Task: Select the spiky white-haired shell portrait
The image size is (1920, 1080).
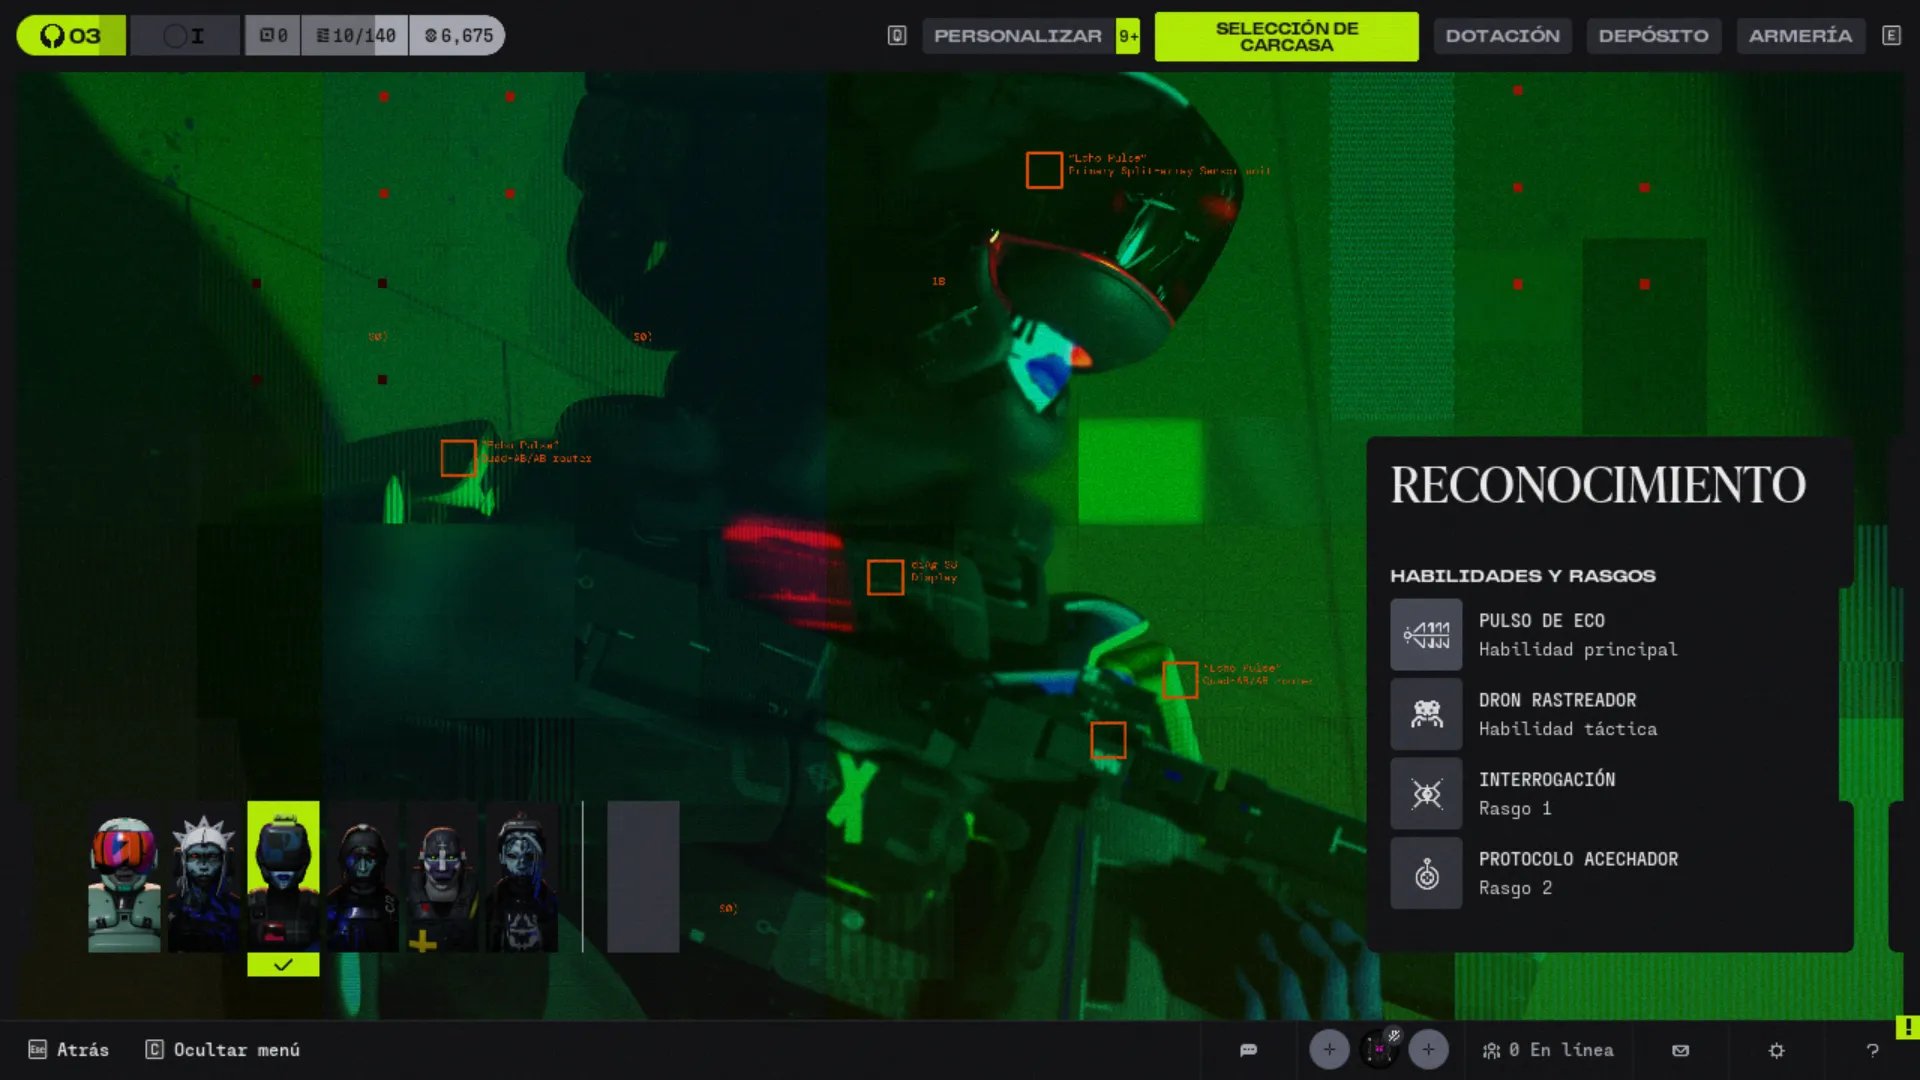Action: (204, 880)
